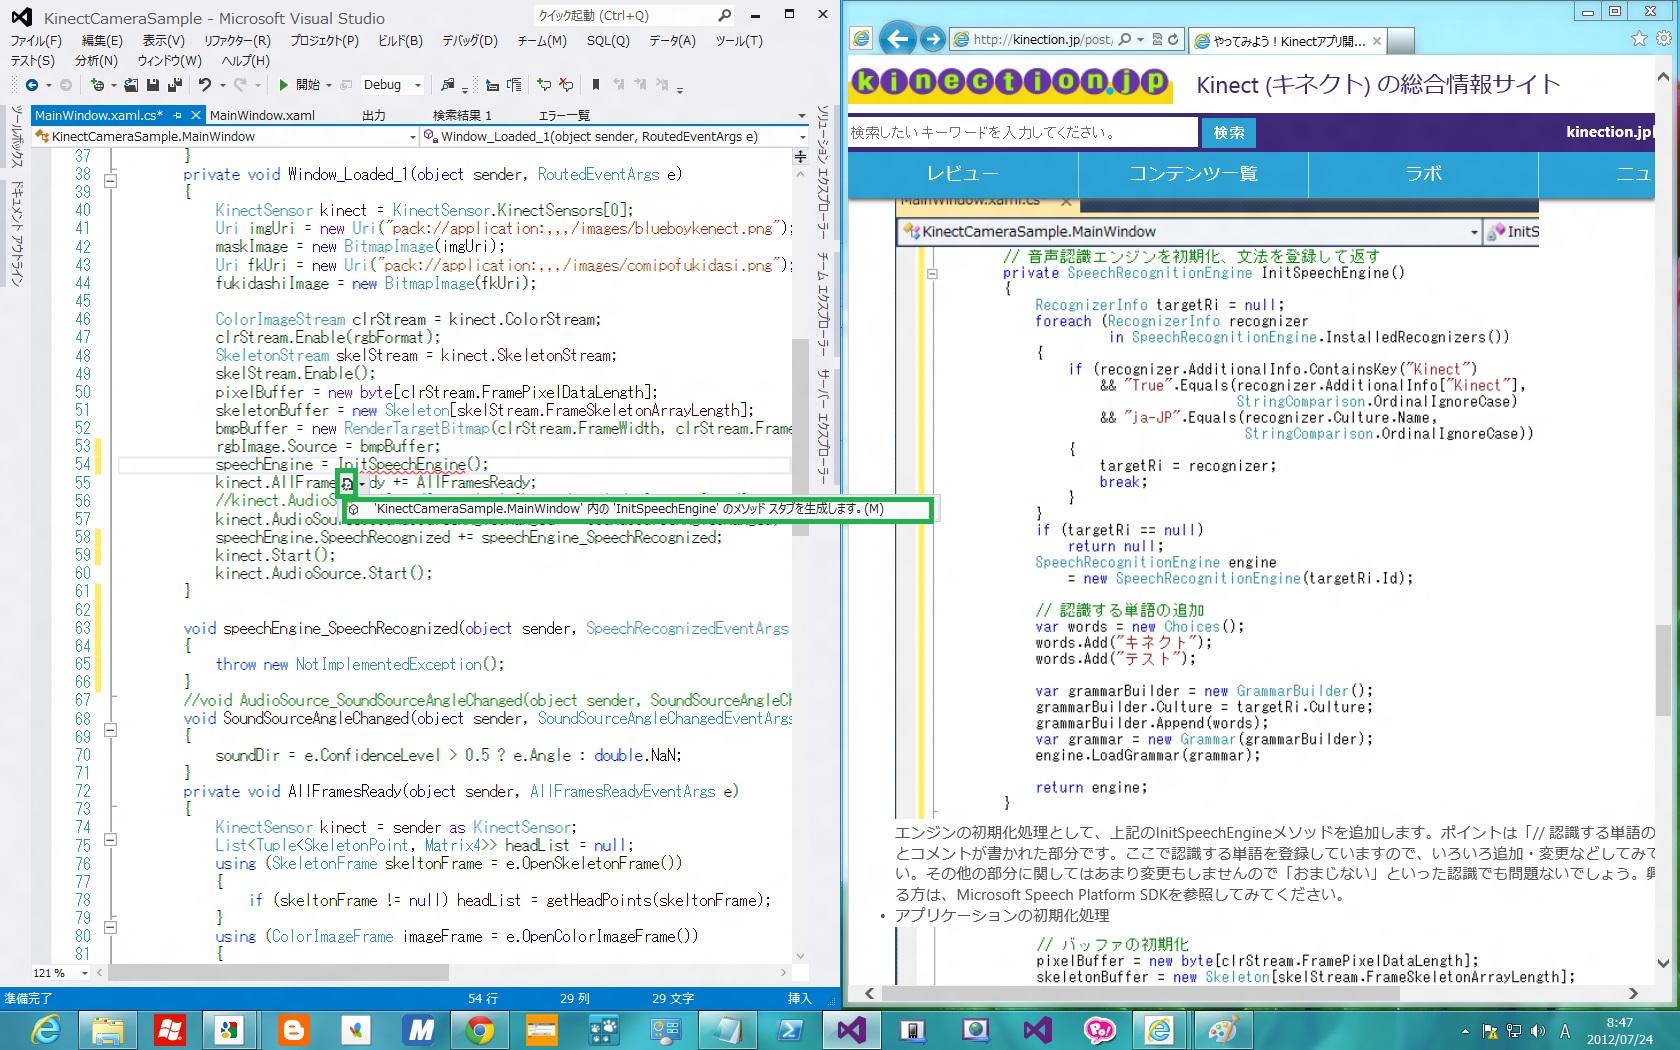Click the Undo arrow in toolbar

click(205, 85)
